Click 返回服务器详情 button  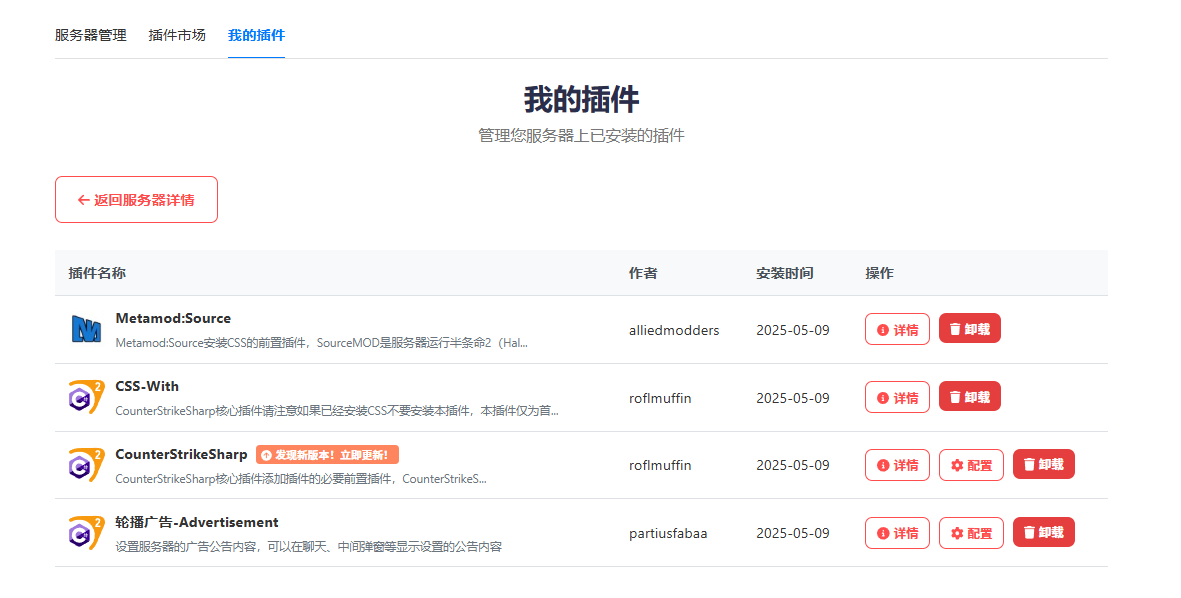pyautogui.click(x=136, y=200)
